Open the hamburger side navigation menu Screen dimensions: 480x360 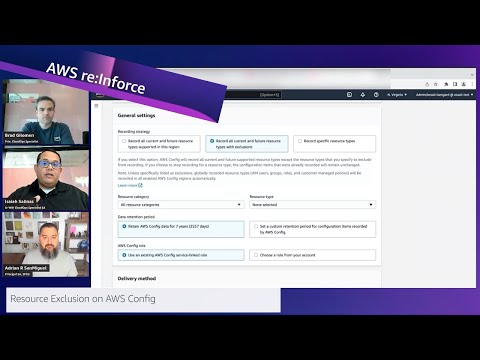click(x=96, y=106)
